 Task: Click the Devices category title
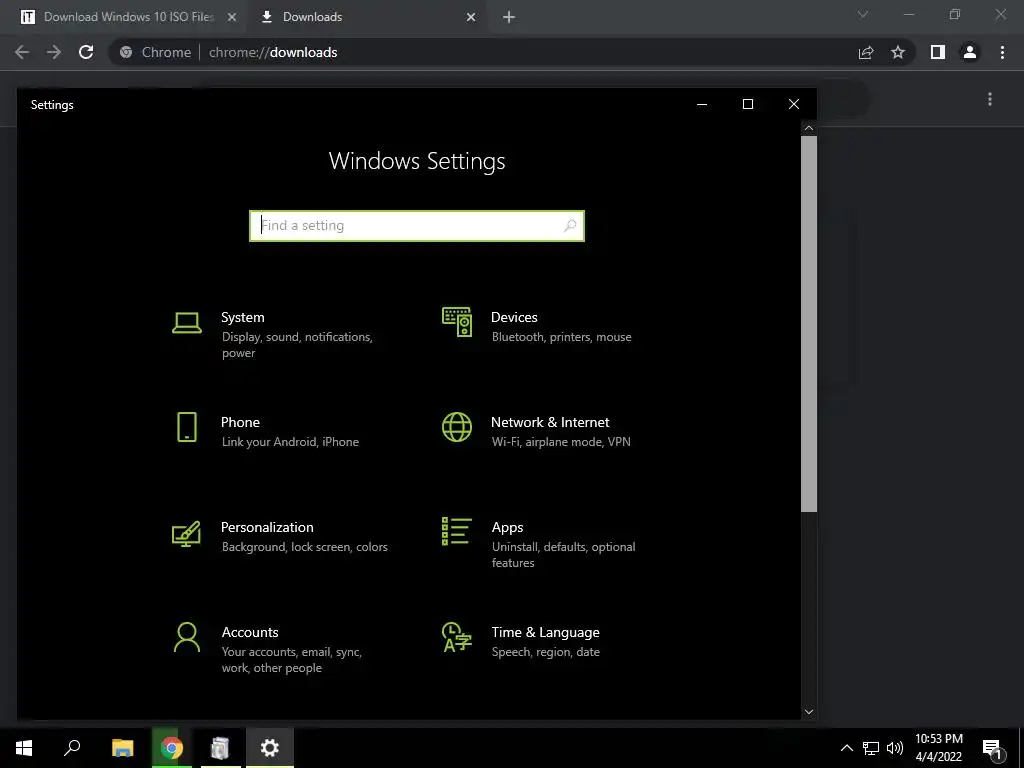[514, 317]
